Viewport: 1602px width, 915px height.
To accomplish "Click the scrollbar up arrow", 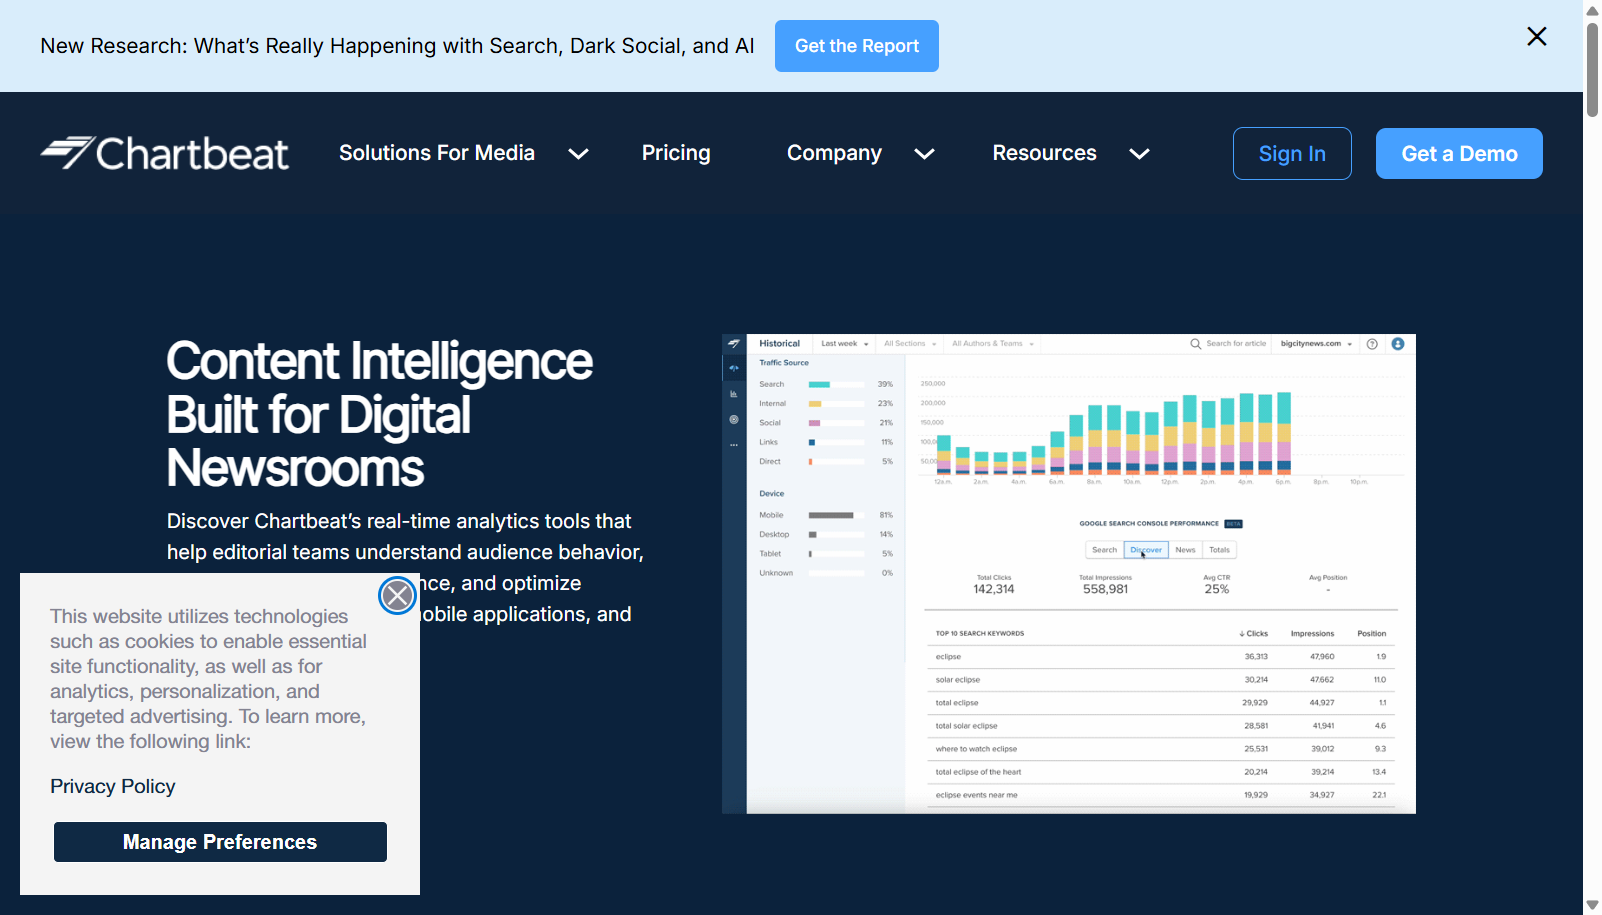I will coord(1592,10).
